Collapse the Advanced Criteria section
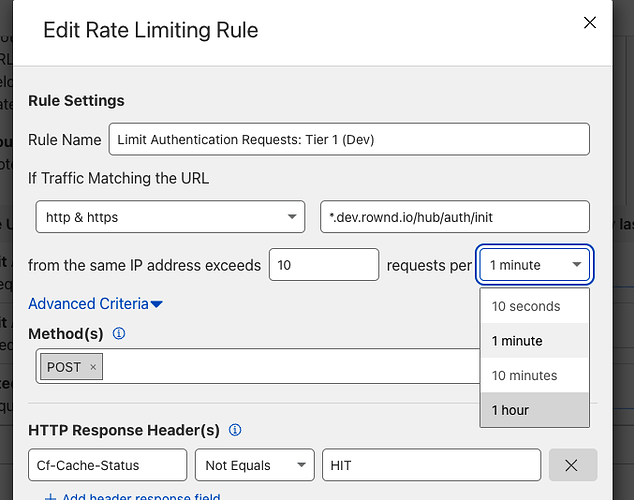This screenshot has width=634, height=500. tap(95, 304)
